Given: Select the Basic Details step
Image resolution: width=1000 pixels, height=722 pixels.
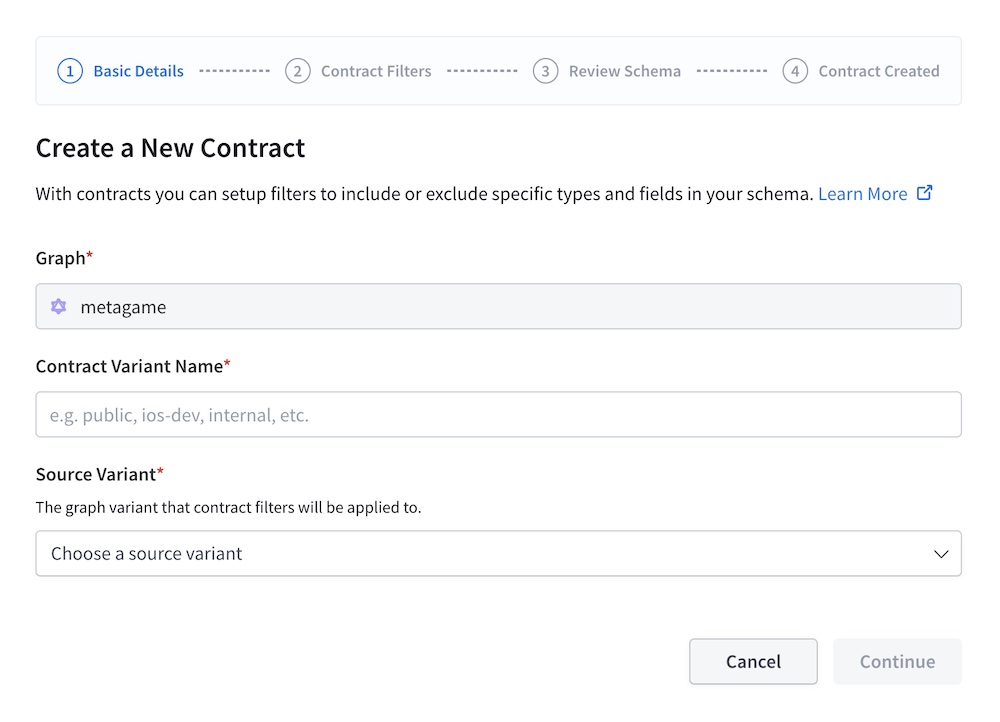Looking at the screenshot, I should pyautogui.click(x=137, y=71).
